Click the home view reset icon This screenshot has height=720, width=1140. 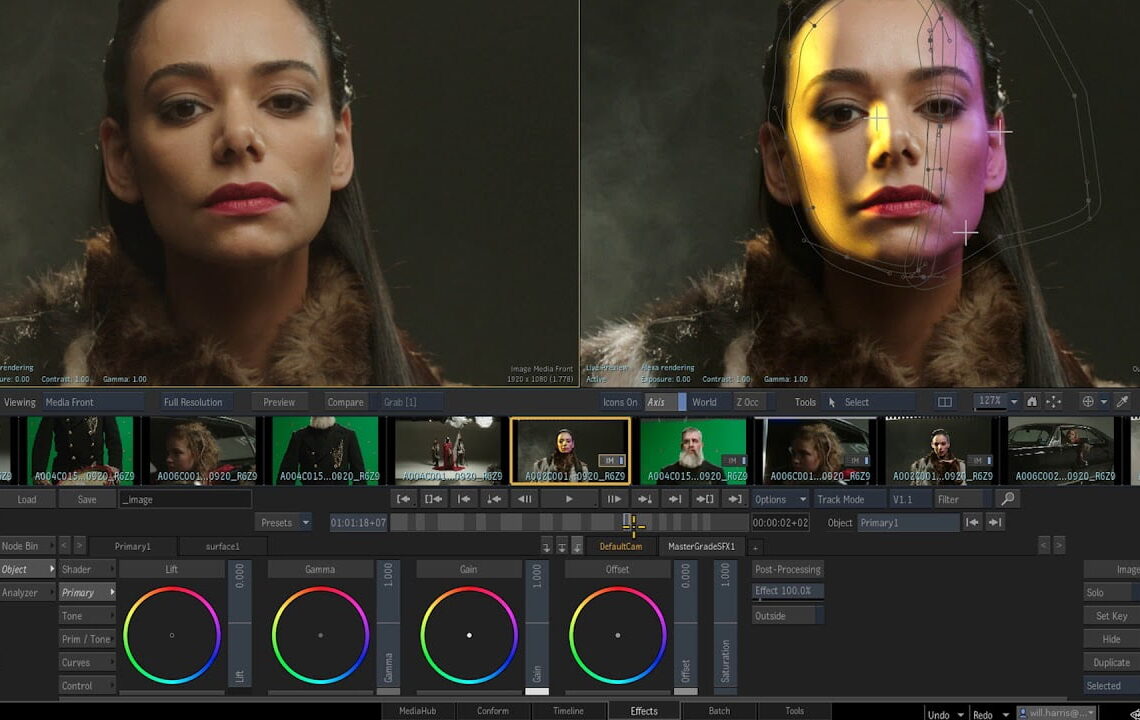click(x=1032, y=402)
